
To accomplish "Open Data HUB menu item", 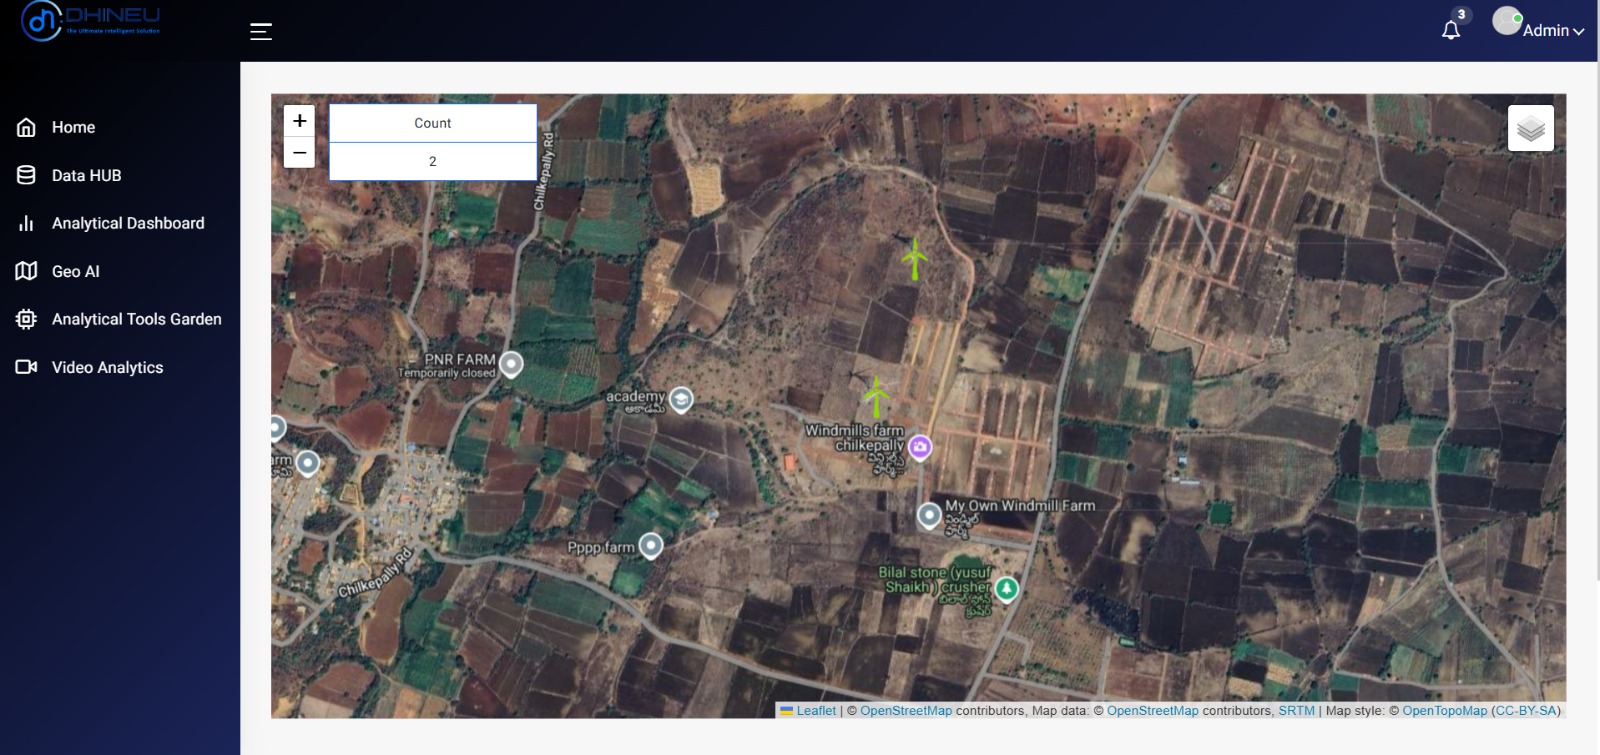I will point(86,176).
